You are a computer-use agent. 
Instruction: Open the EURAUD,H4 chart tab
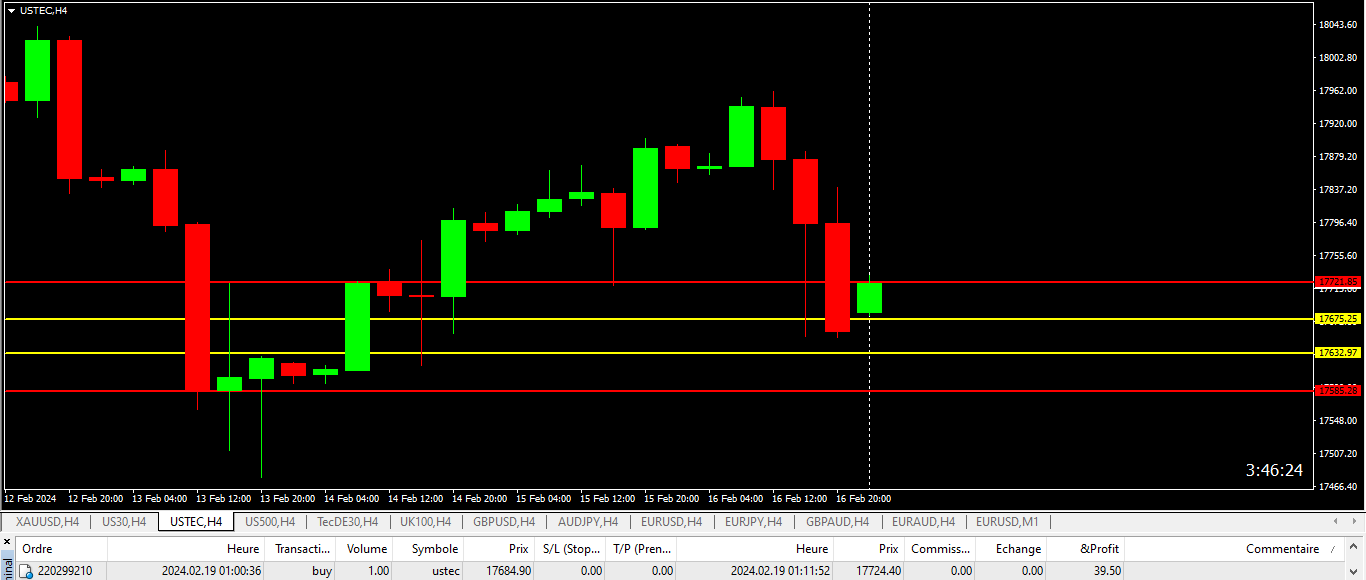click(x=923, y=522)
